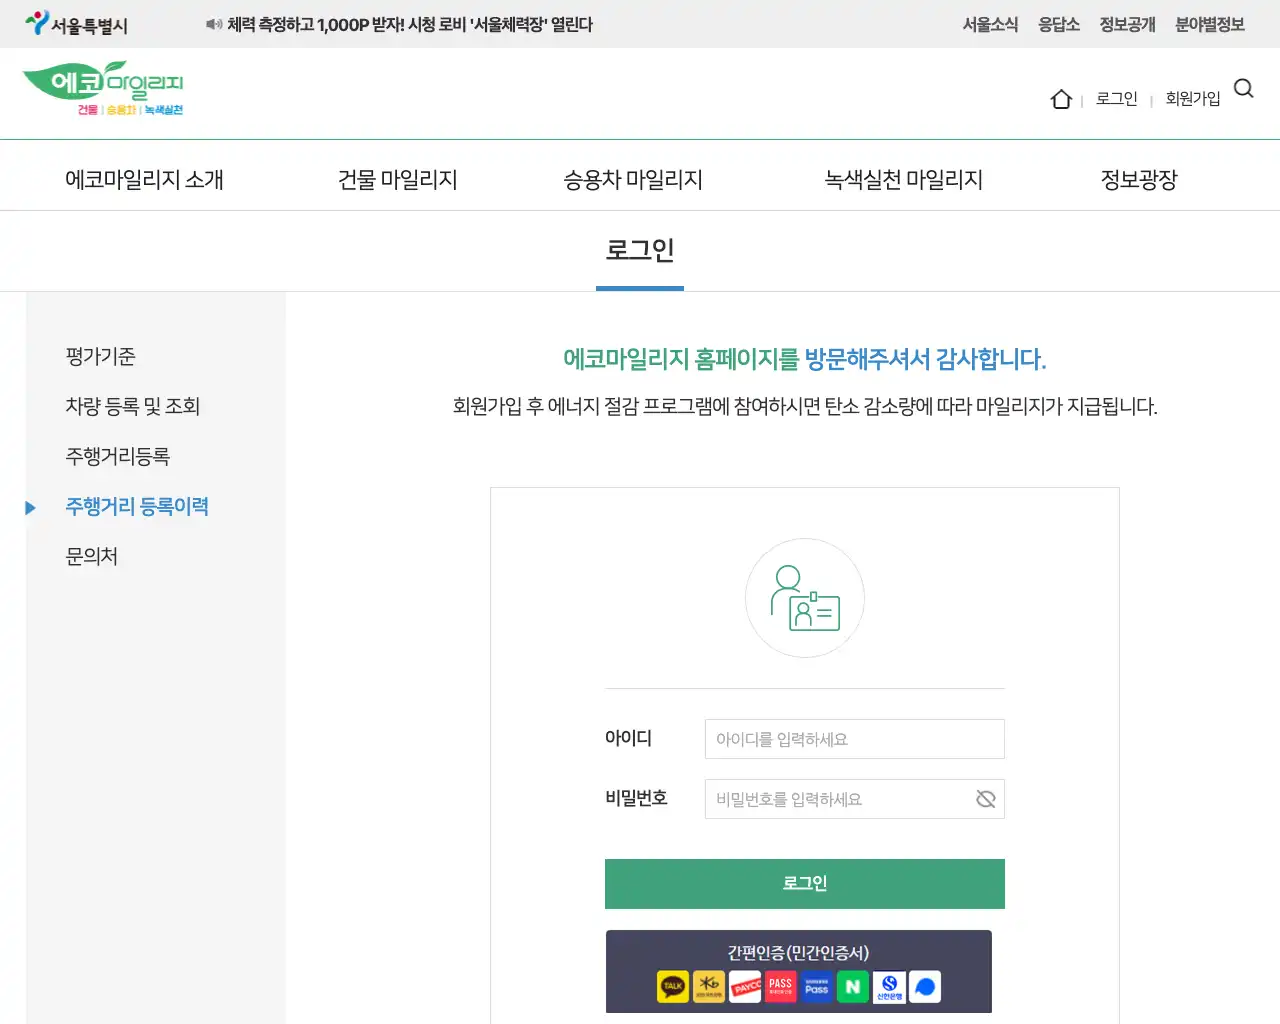Click the Eco Mileage logo
Viewport: 1280px width, 1024px height.
[x=103, y=88]
